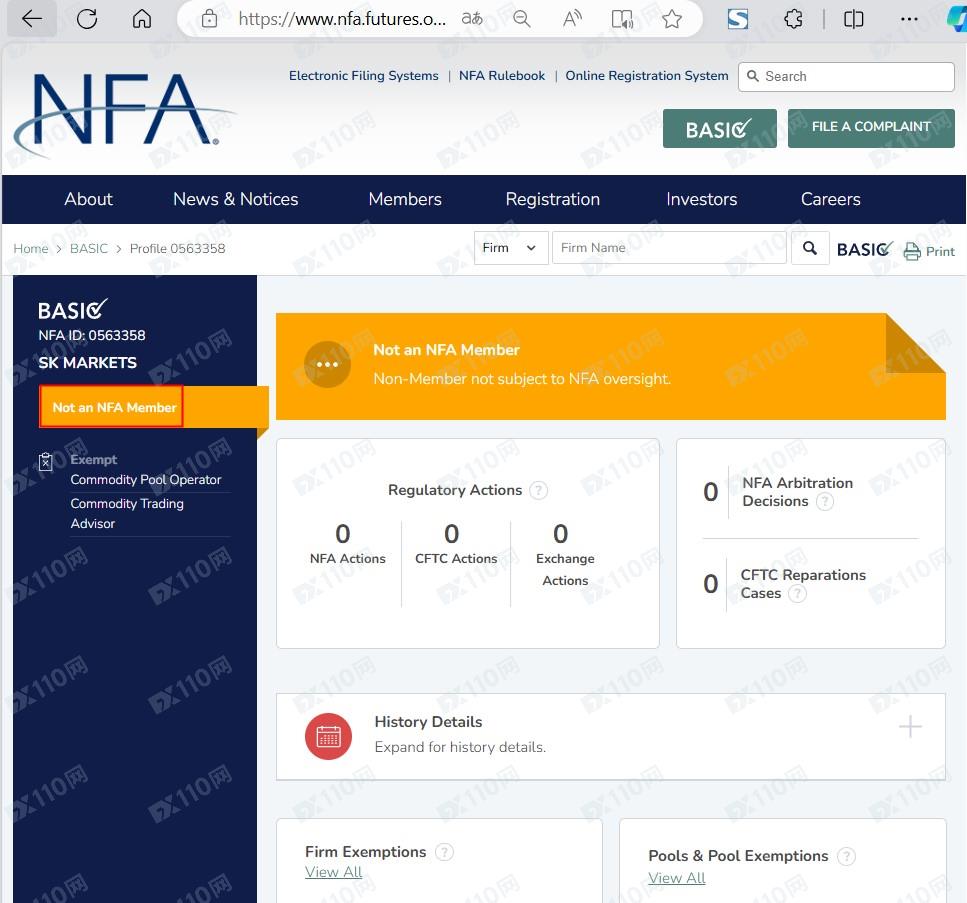Click the Exchange Actions count
Viewport: 967px width, 903px height.
[x=561, y=534]
